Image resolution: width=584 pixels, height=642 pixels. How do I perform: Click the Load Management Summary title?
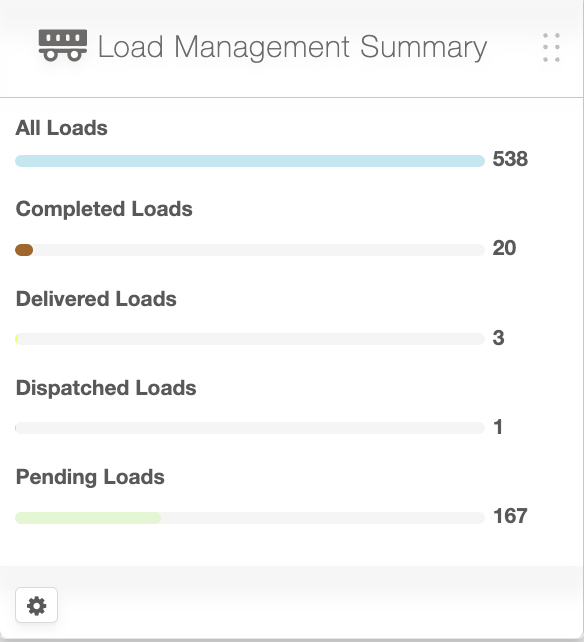point(292,47)
